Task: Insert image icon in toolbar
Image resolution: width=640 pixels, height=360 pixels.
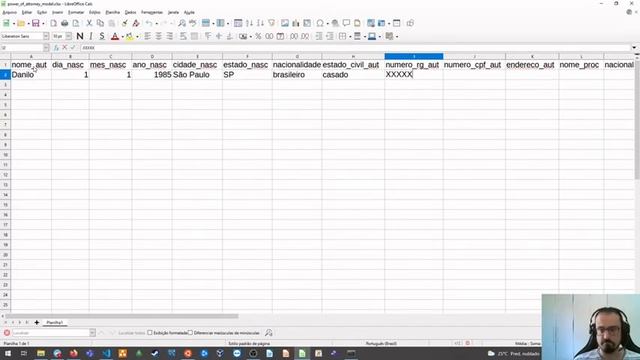Action: [285, 23]
